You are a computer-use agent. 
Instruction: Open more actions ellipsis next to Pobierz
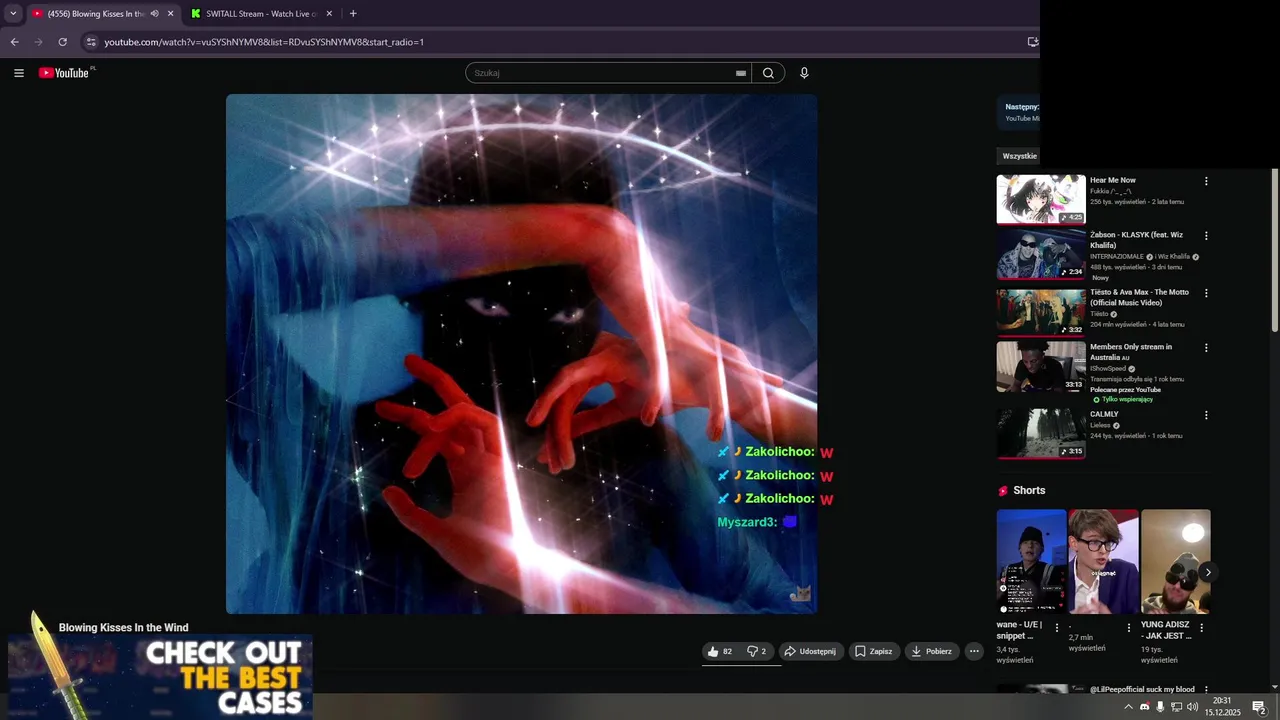click(974, 651)
